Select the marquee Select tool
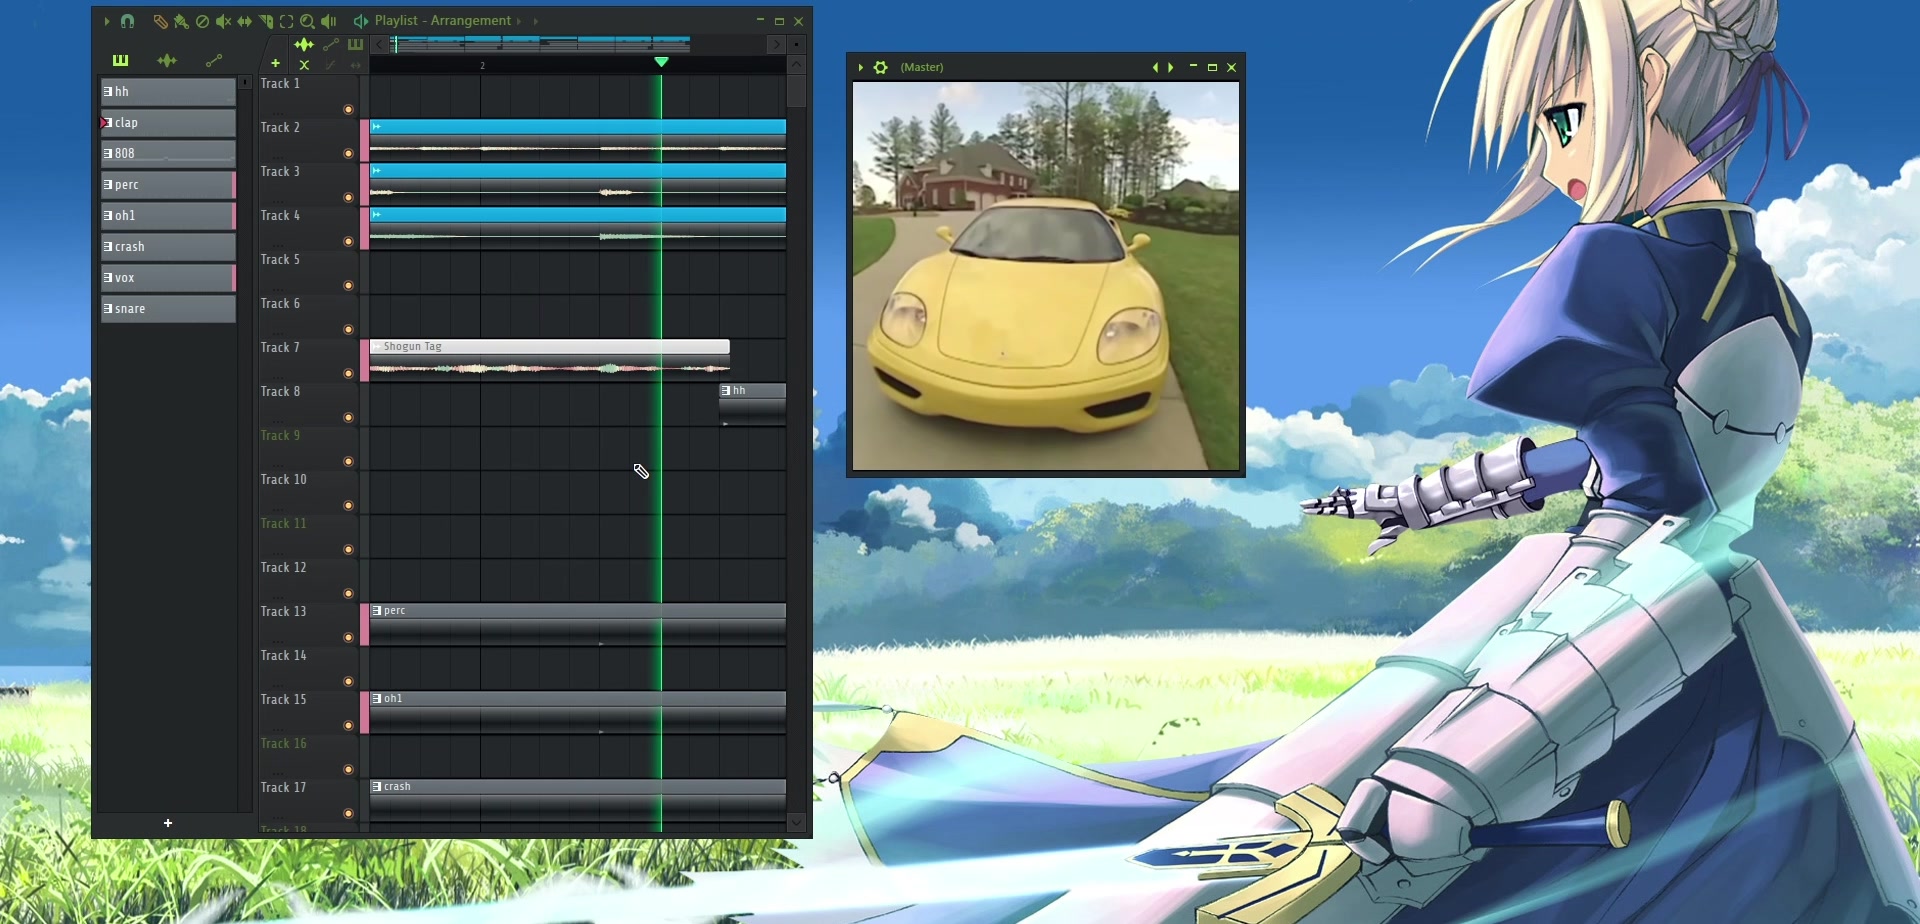 pos(286,21)
